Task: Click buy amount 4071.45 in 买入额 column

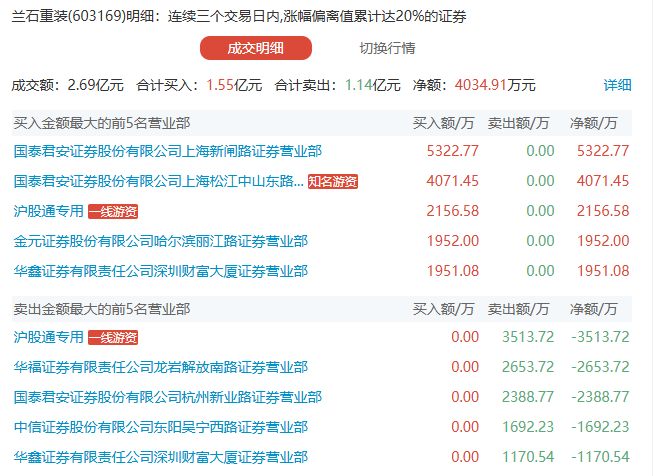Action: 453,181
